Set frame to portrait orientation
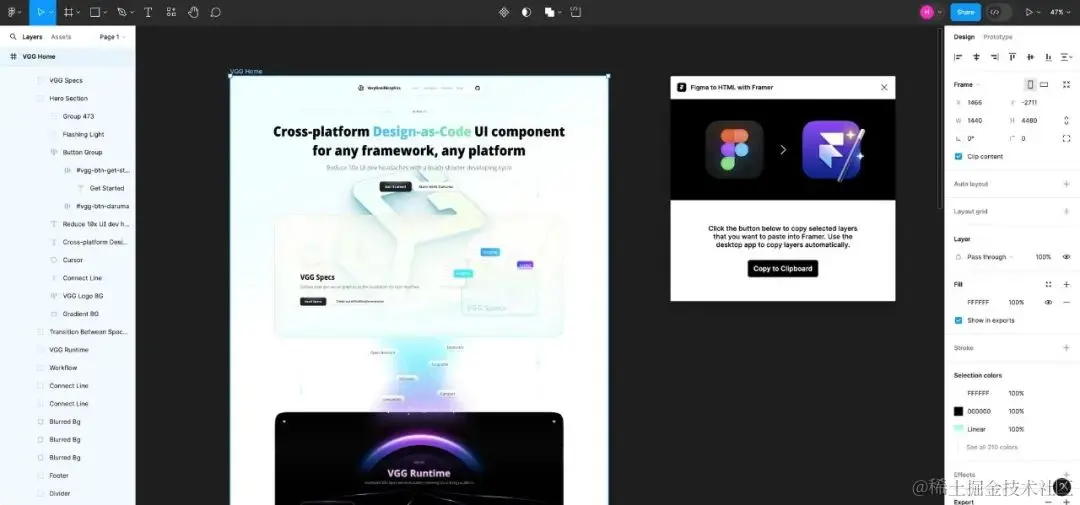The image size is (1080, 505). (x=1030, y=85)
